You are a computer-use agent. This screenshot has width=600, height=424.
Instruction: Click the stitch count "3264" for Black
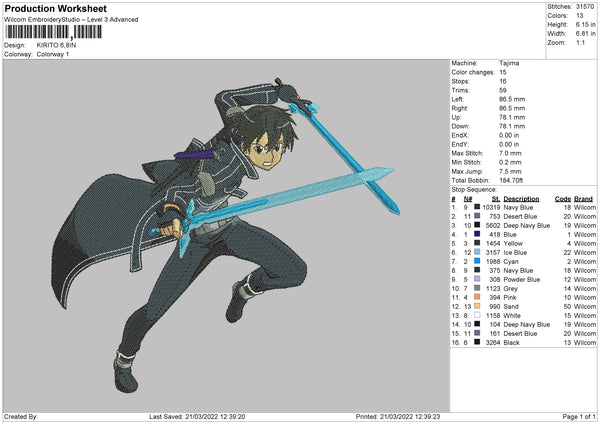[493, 342]
